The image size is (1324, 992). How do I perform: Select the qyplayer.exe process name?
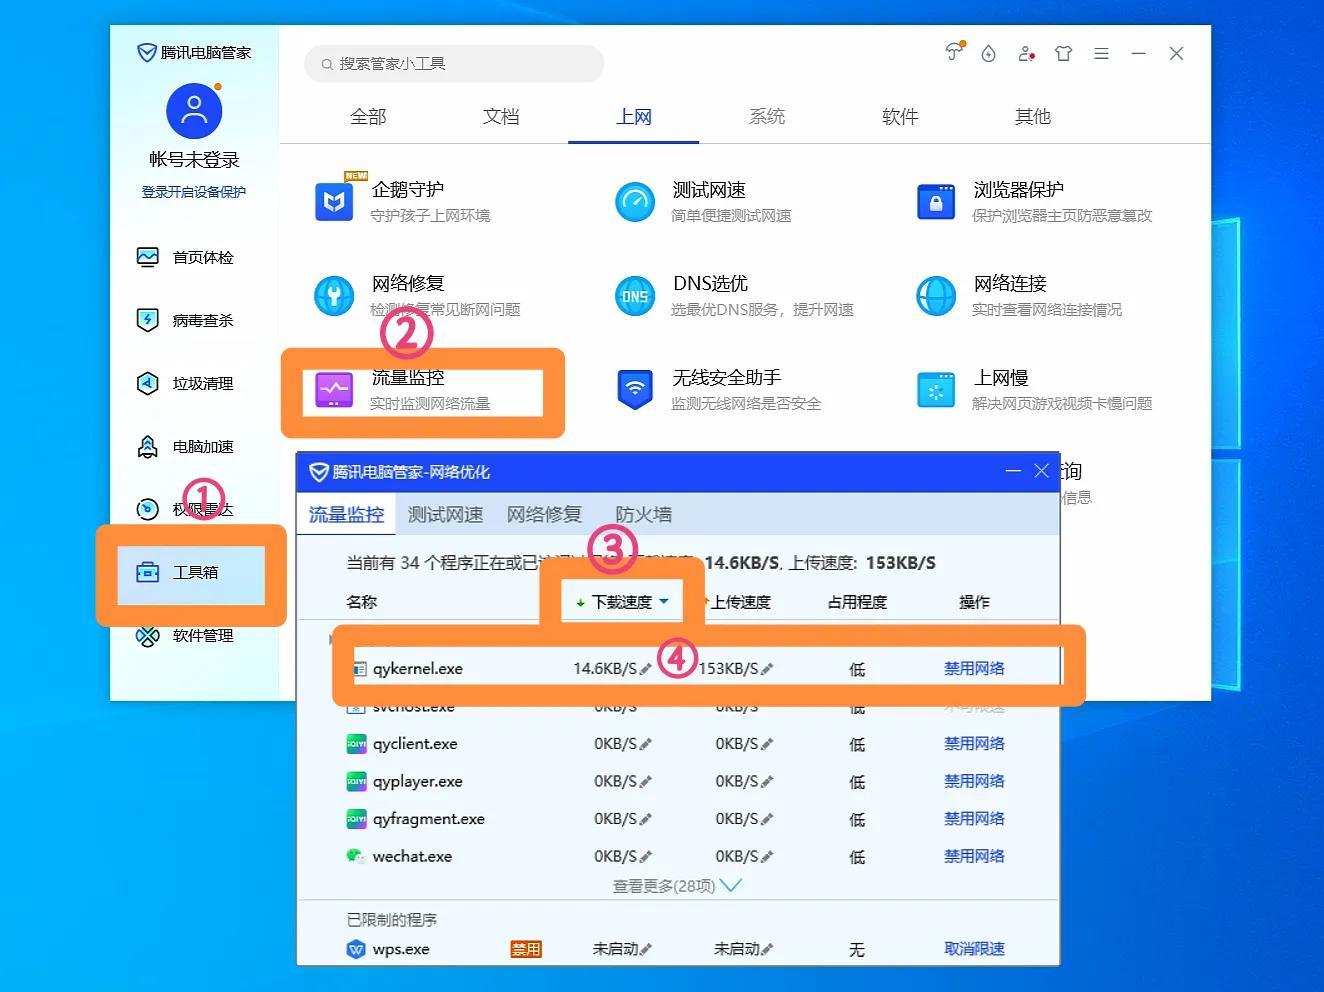click(x=417, y=782)
